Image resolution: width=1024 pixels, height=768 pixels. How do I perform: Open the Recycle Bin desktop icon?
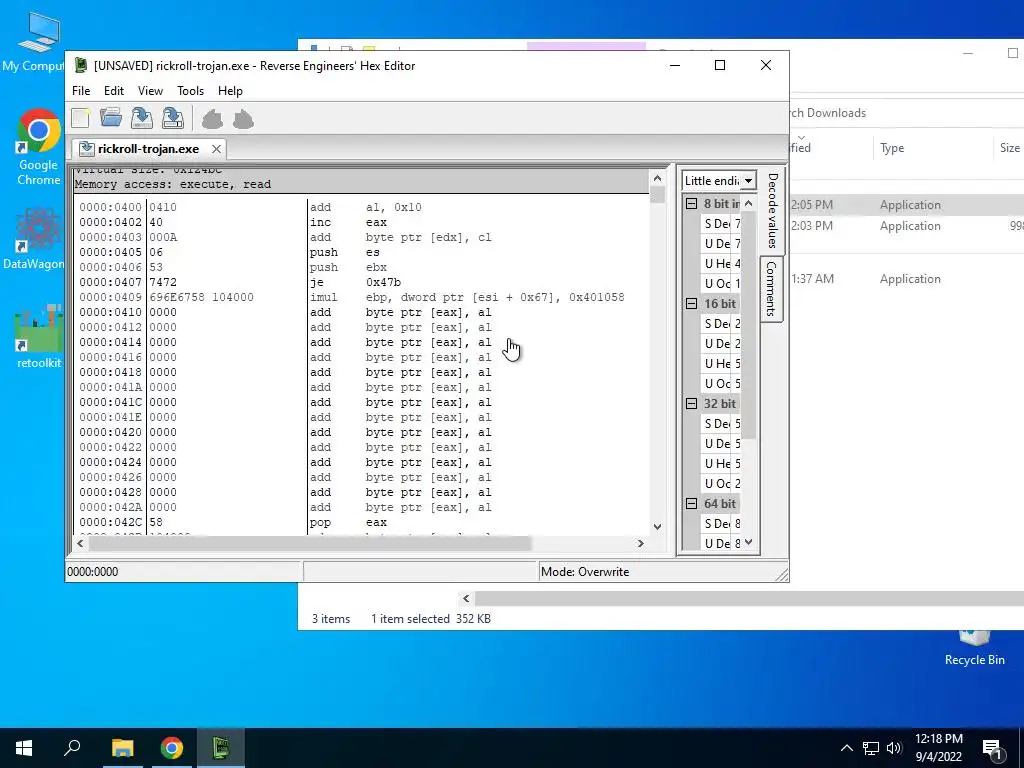click(x=974, y=648)
